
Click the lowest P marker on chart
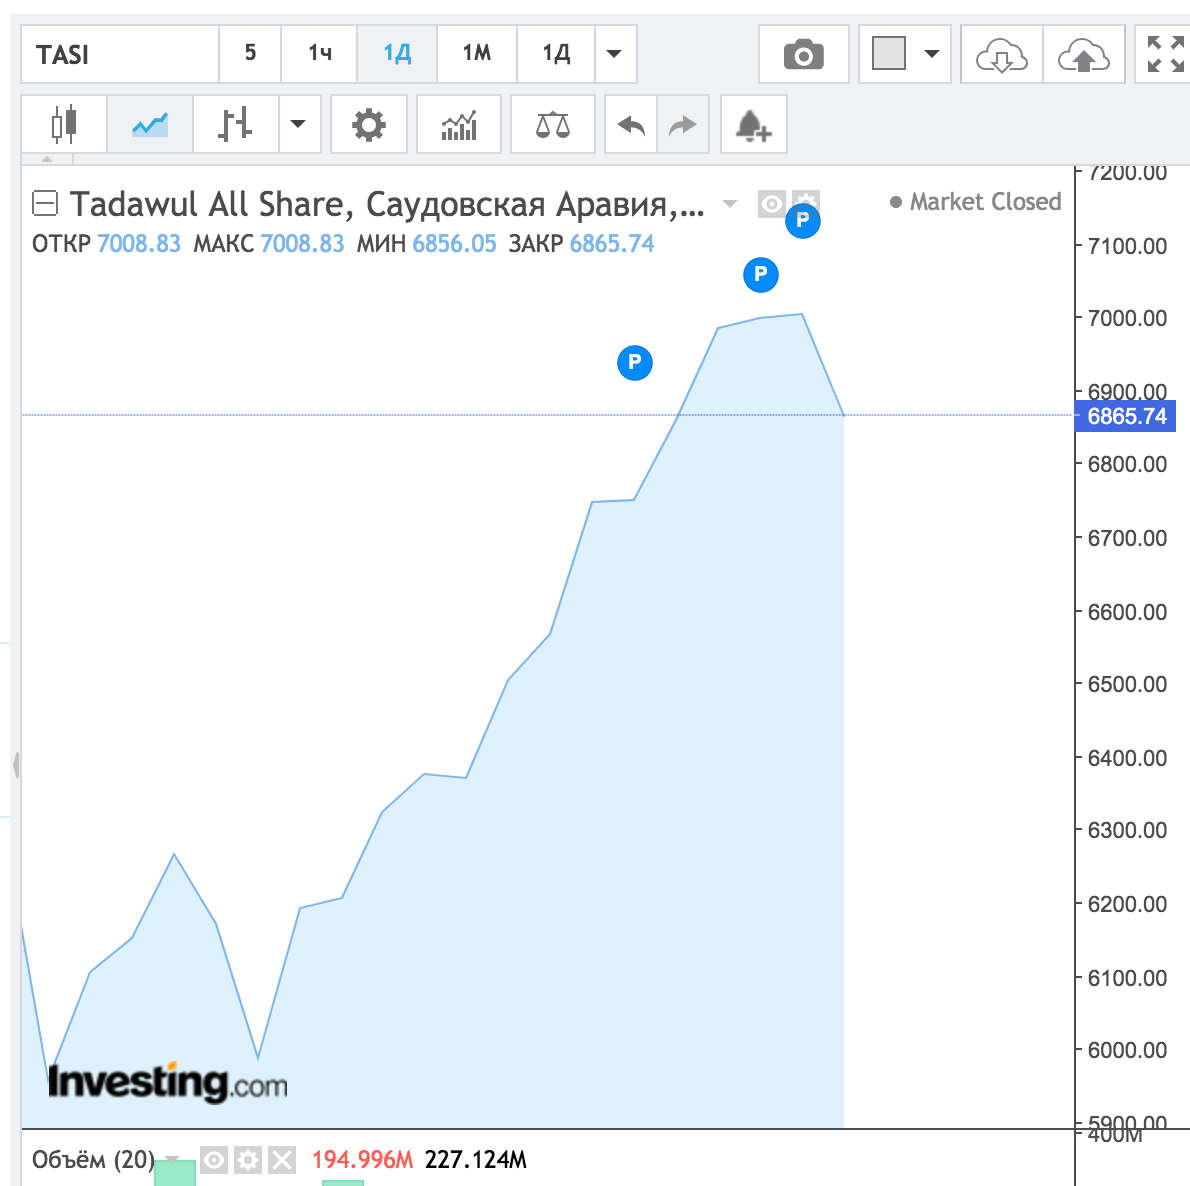pos(634,363)
